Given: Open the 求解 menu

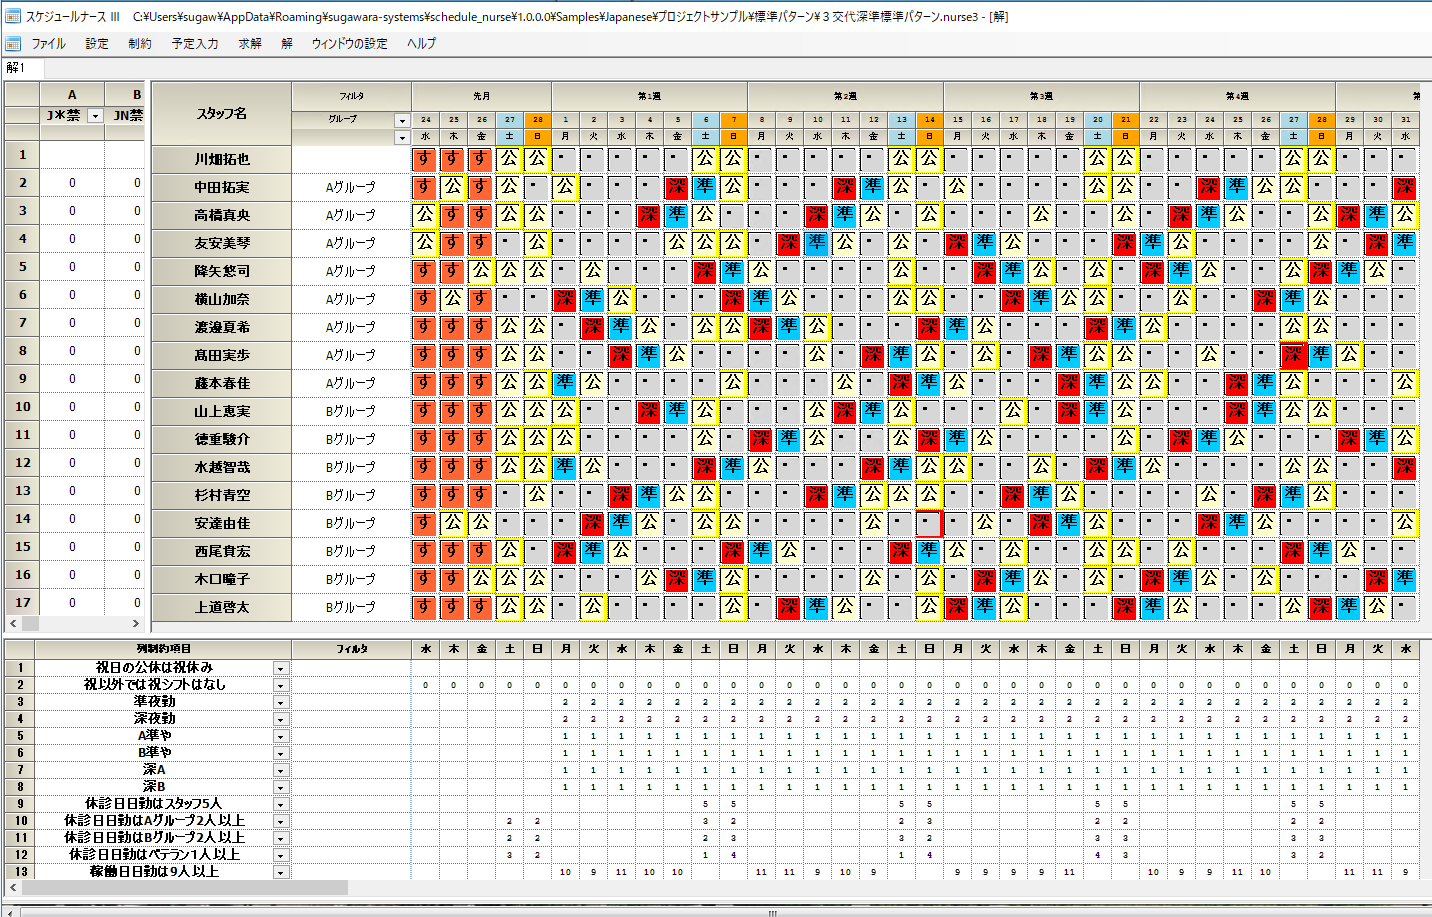Looking at the screenshot, I should [x=250, y=43].
